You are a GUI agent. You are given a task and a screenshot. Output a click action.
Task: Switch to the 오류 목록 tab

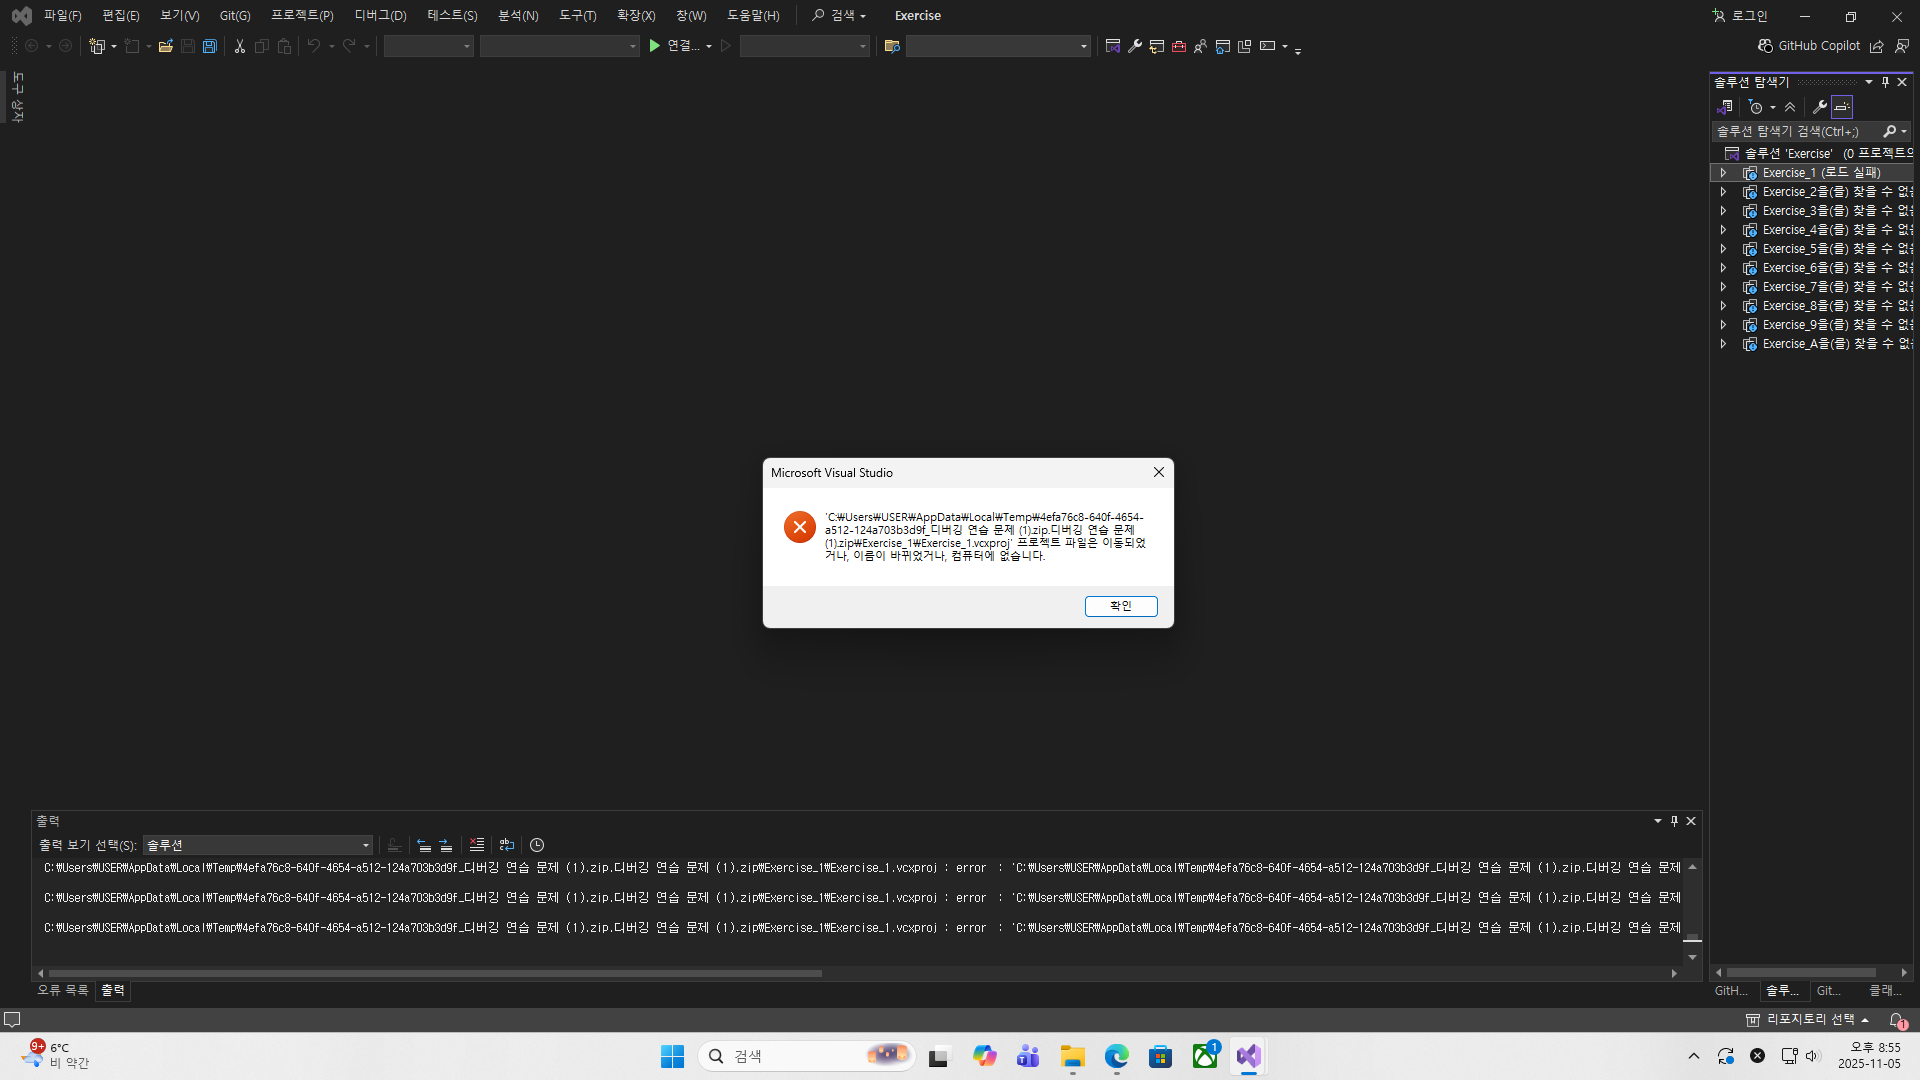click(x=62, y=990)
